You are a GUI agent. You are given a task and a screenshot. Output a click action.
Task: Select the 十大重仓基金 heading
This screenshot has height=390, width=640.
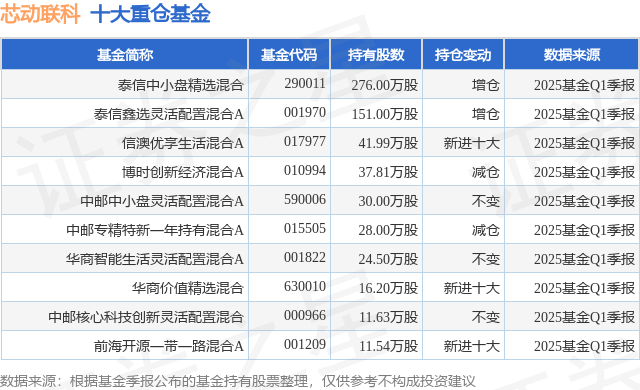point(150,14)
